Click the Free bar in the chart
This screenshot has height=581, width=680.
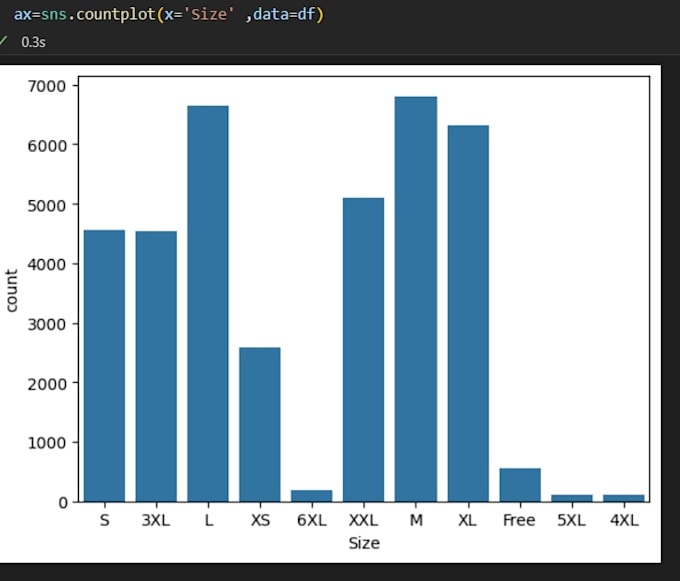pyautogui.click(x=520, y=485)
